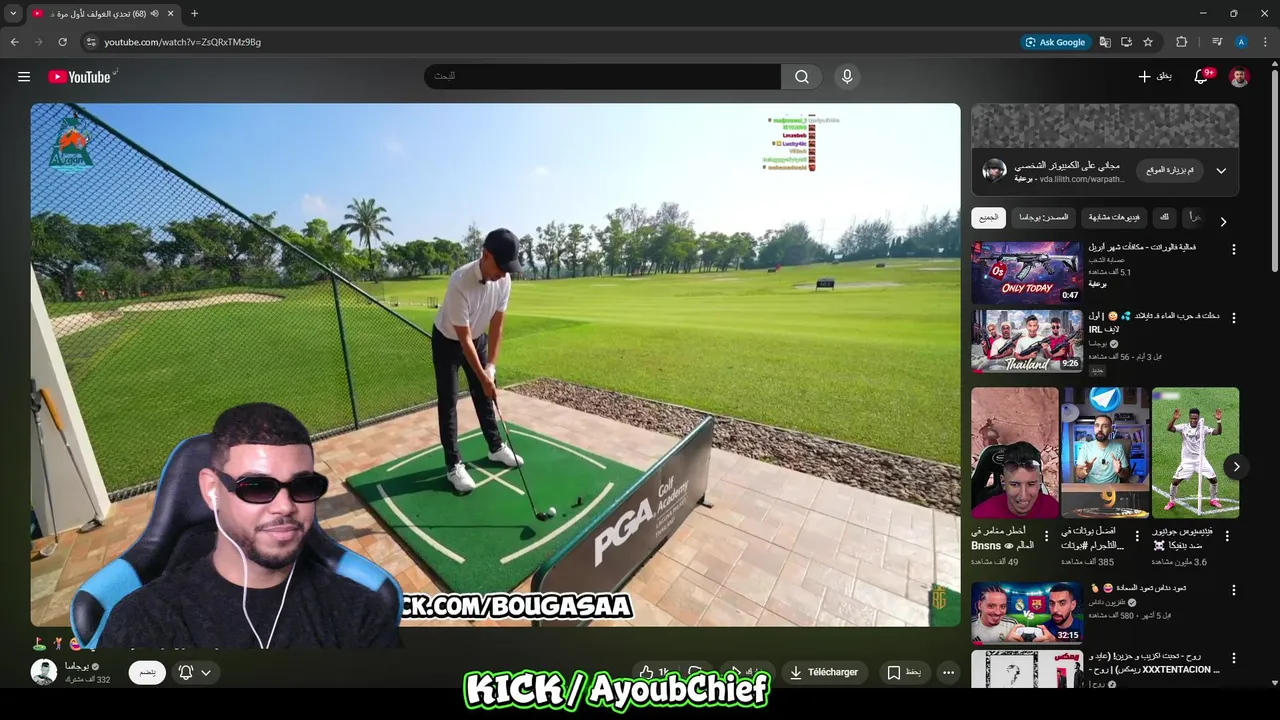Screen dimensions: 1280x720
Task: Open the بوجاسا channel name link
Action: 77,666
